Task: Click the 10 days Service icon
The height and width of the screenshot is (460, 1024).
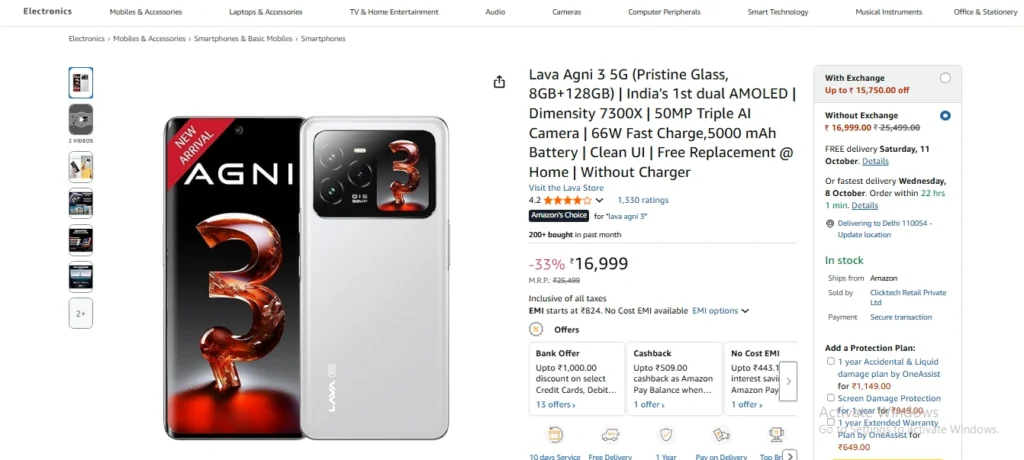Action: point(555,435)
